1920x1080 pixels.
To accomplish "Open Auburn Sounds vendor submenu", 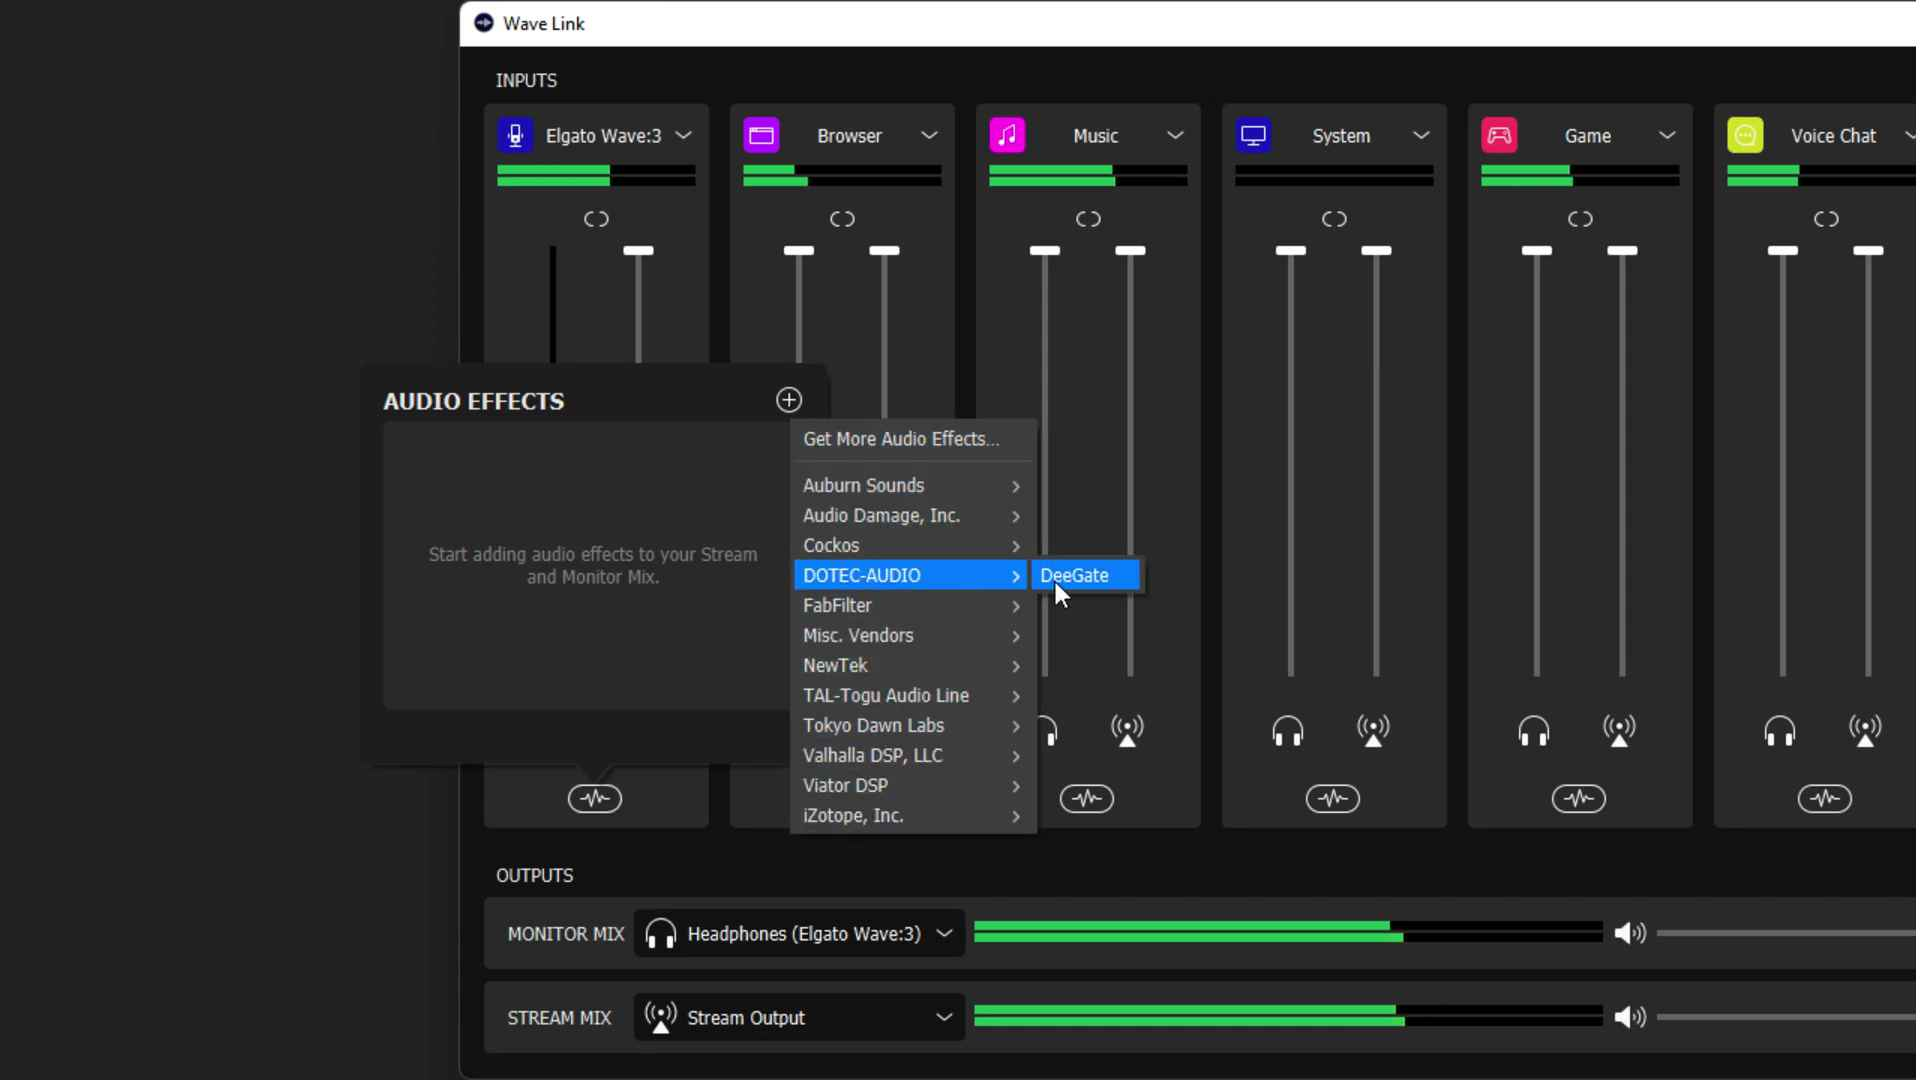I will [913, 485].
